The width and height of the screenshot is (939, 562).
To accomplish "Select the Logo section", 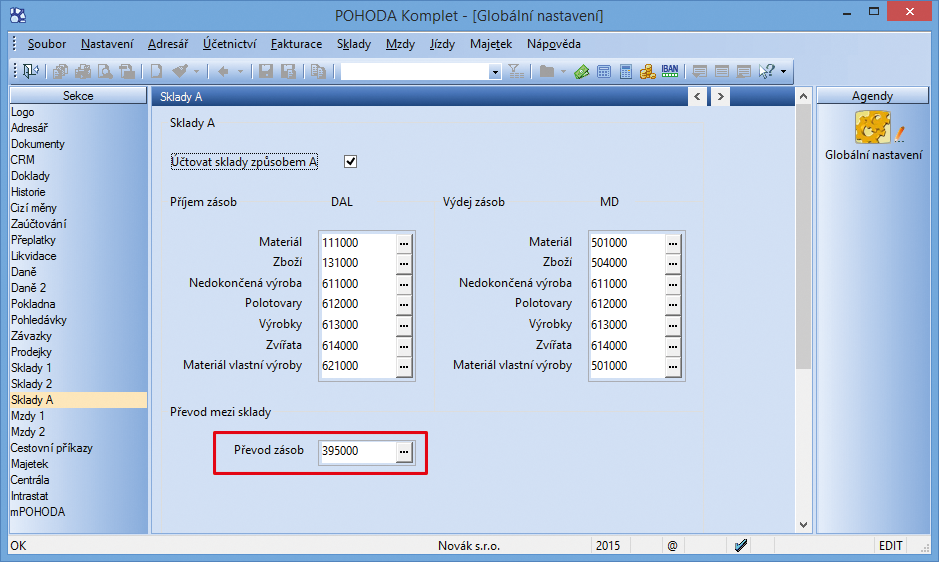I will [x=78, y=112].
